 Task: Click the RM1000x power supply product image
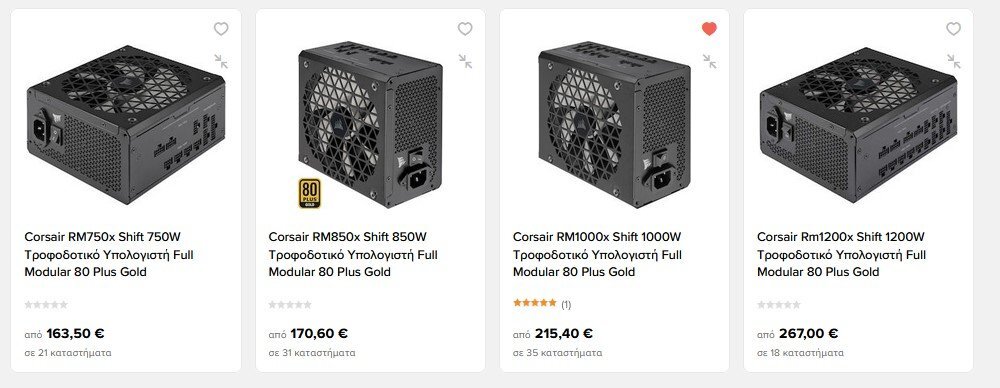point(615,124)
